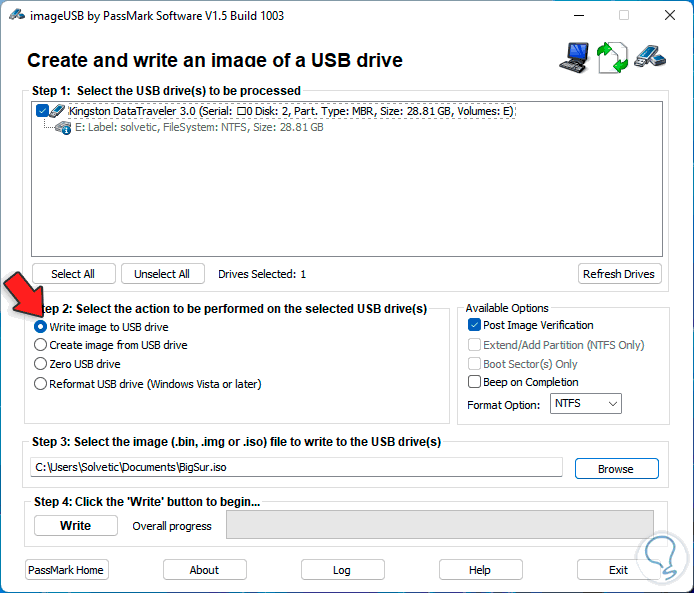Open the Log
Image resolution: width=694 pixels, height=593 pixels.
pyautogui.click(x=343, y=570)
